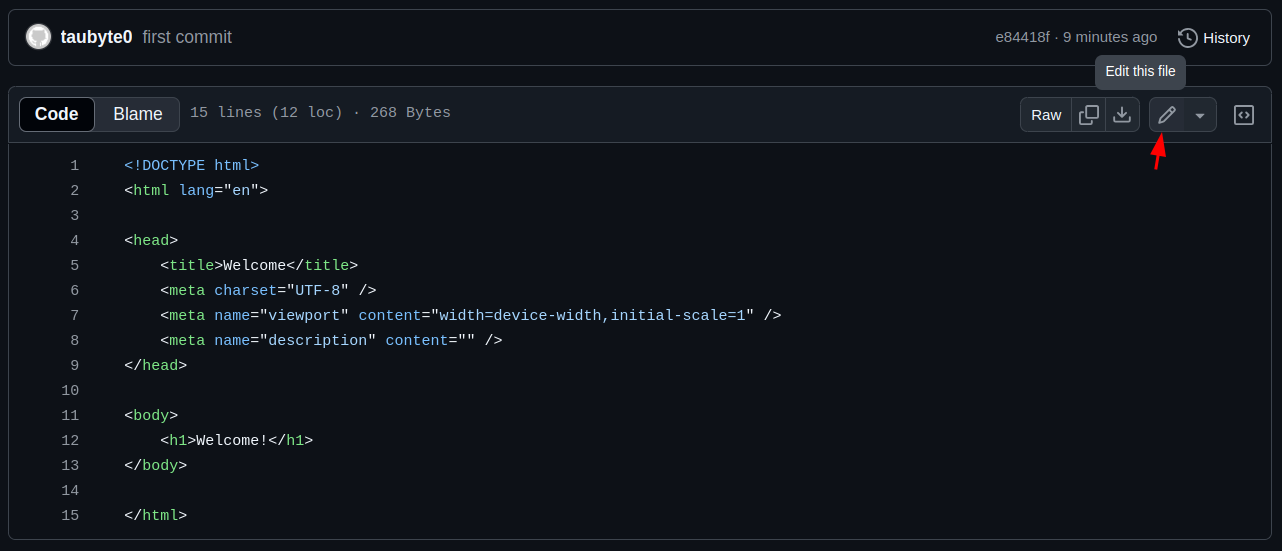The height and width of the screenshot is (551, 1282).
Task: Expand the more edit options dropdown arrow
Action: pyautogui.click(x=1200, y=115)
